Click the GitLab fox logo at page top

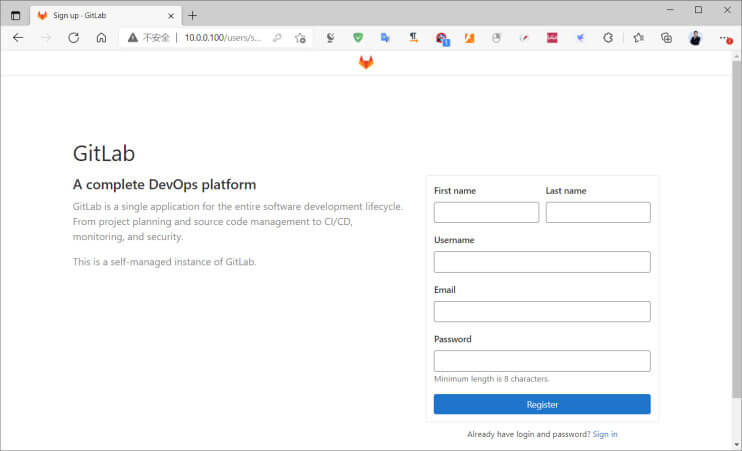click(x=366, y=62)
